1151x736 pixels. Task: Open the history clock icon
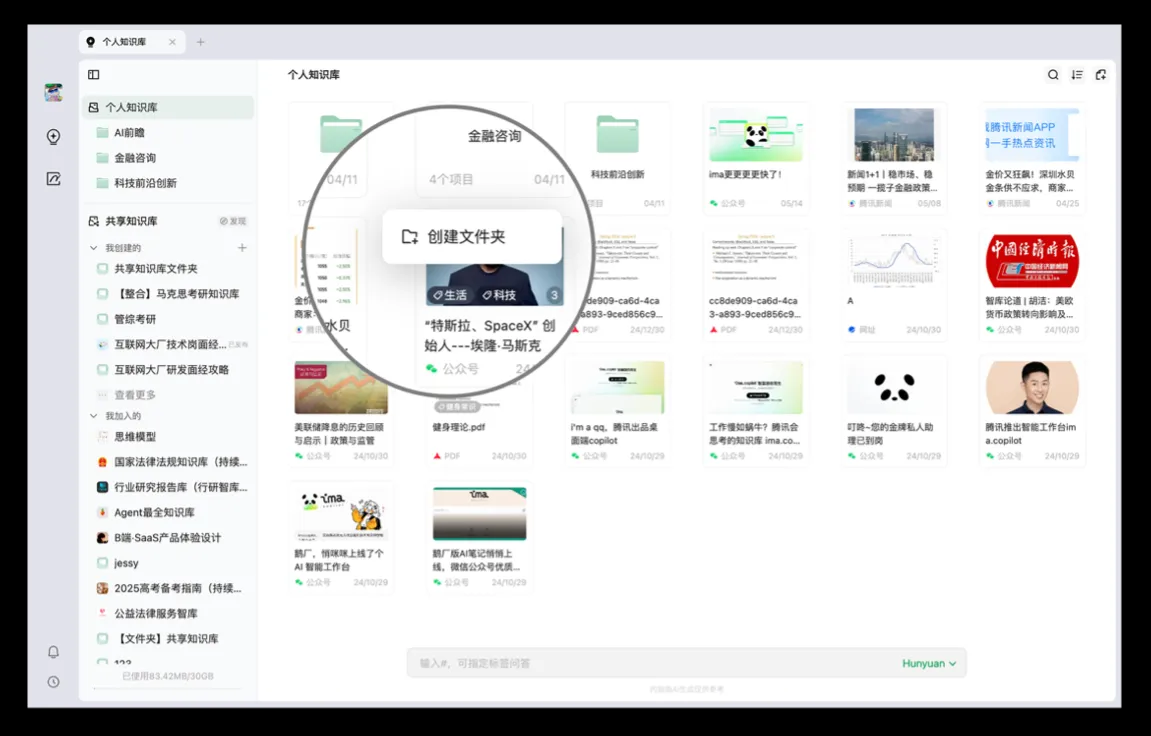tap(54, 682)
